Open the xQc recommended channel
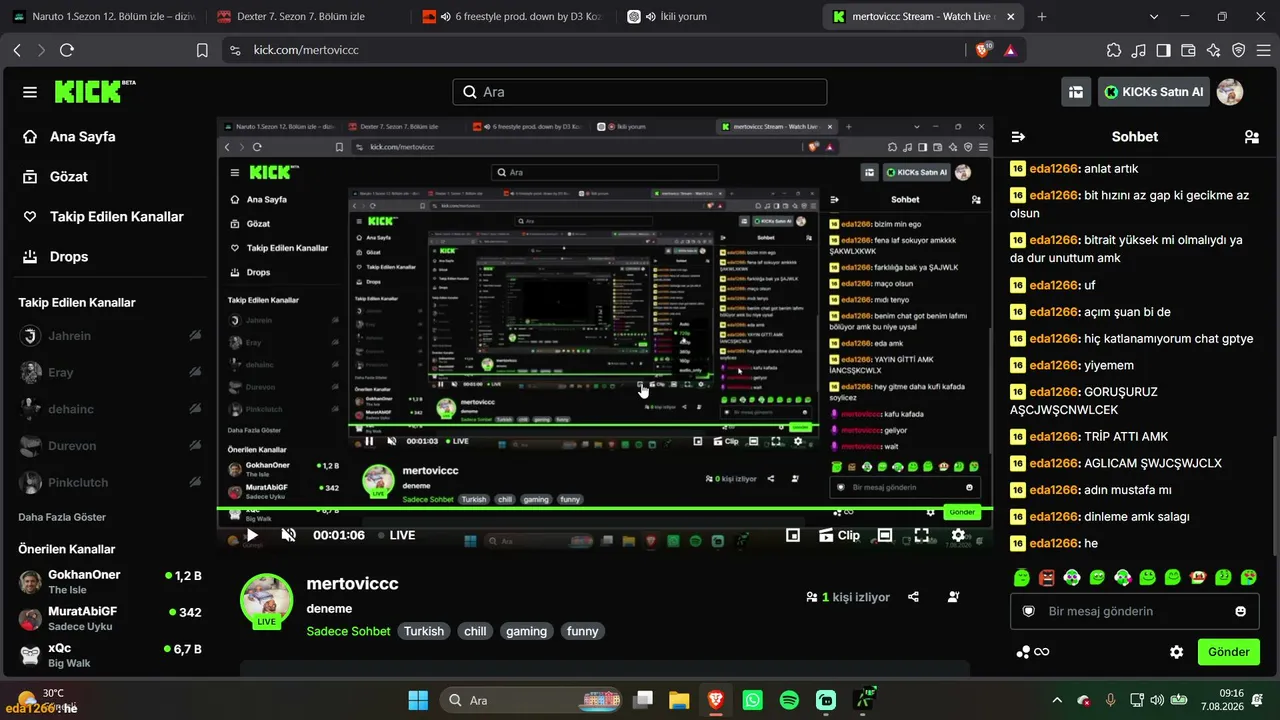The image size is (1280, 720). pos(110,655)
